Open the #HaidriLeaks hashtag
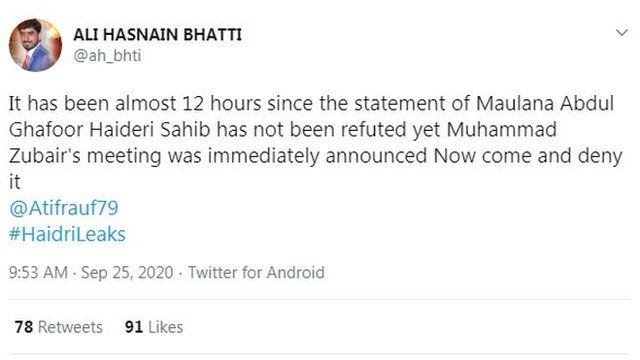The width and height of the screenshot is (640, 360). [67, 234]
